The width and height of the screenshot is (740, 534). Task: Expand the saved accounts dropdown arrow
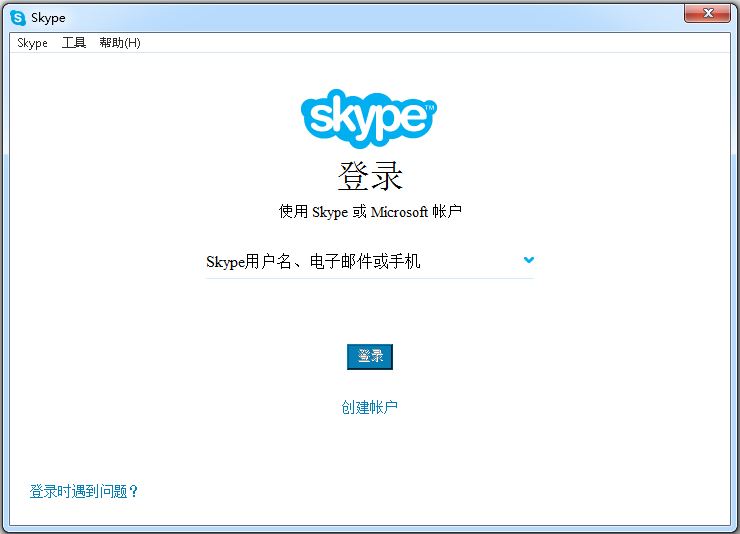529,259
